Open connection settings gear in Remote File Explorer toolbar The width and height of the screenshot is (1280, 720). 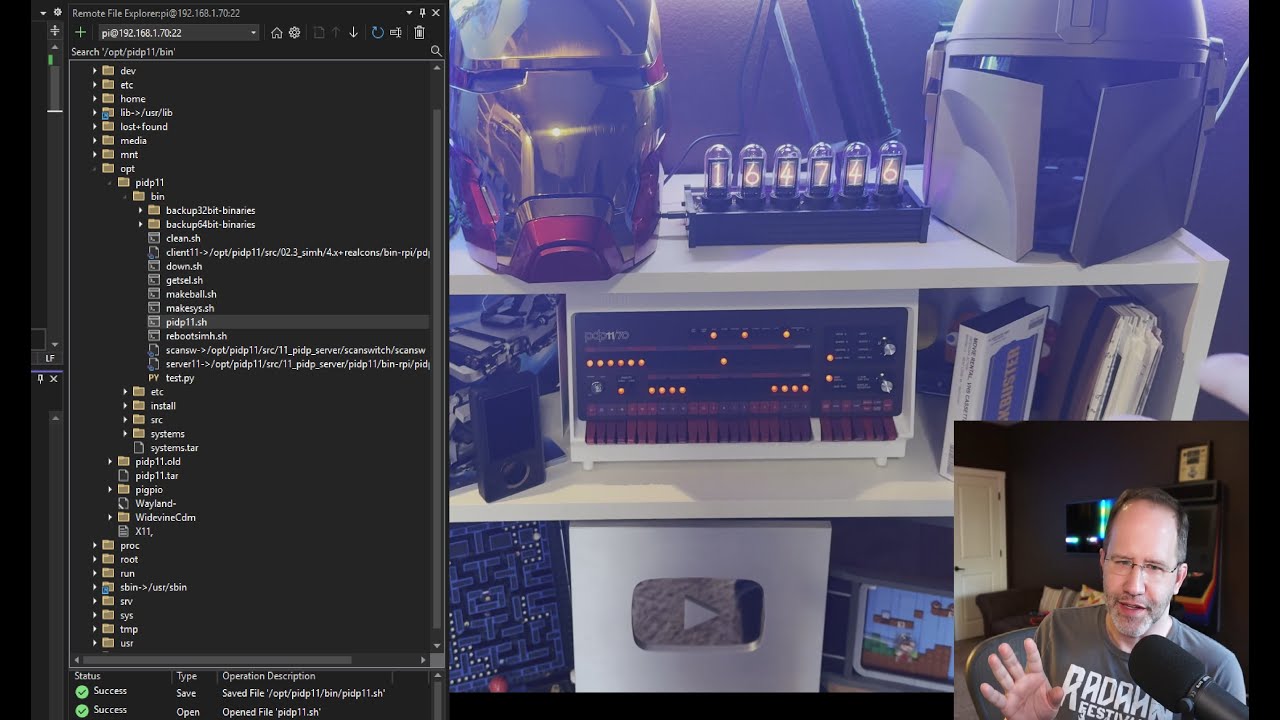[294, 33]
